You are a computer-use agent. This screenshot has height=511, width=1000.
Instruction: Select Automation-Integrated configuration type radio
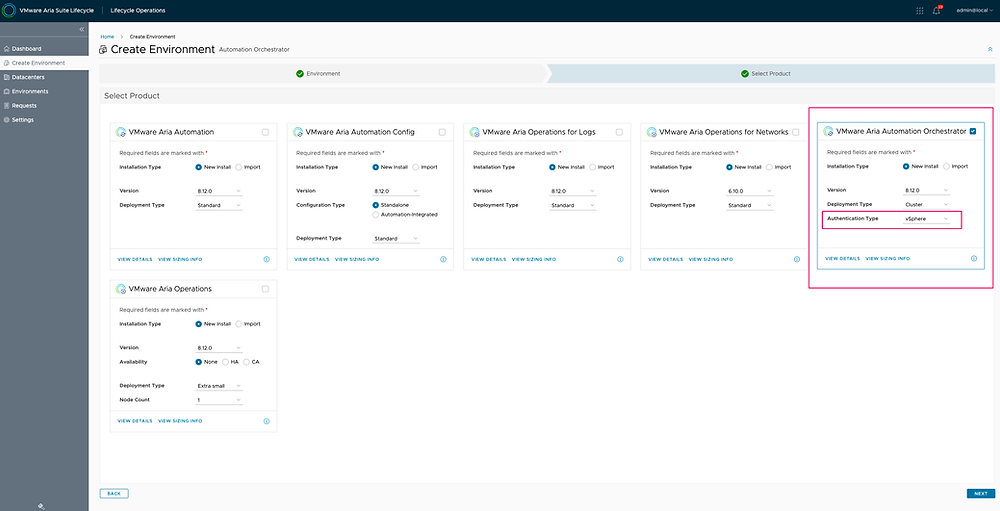tap(376, 214)
